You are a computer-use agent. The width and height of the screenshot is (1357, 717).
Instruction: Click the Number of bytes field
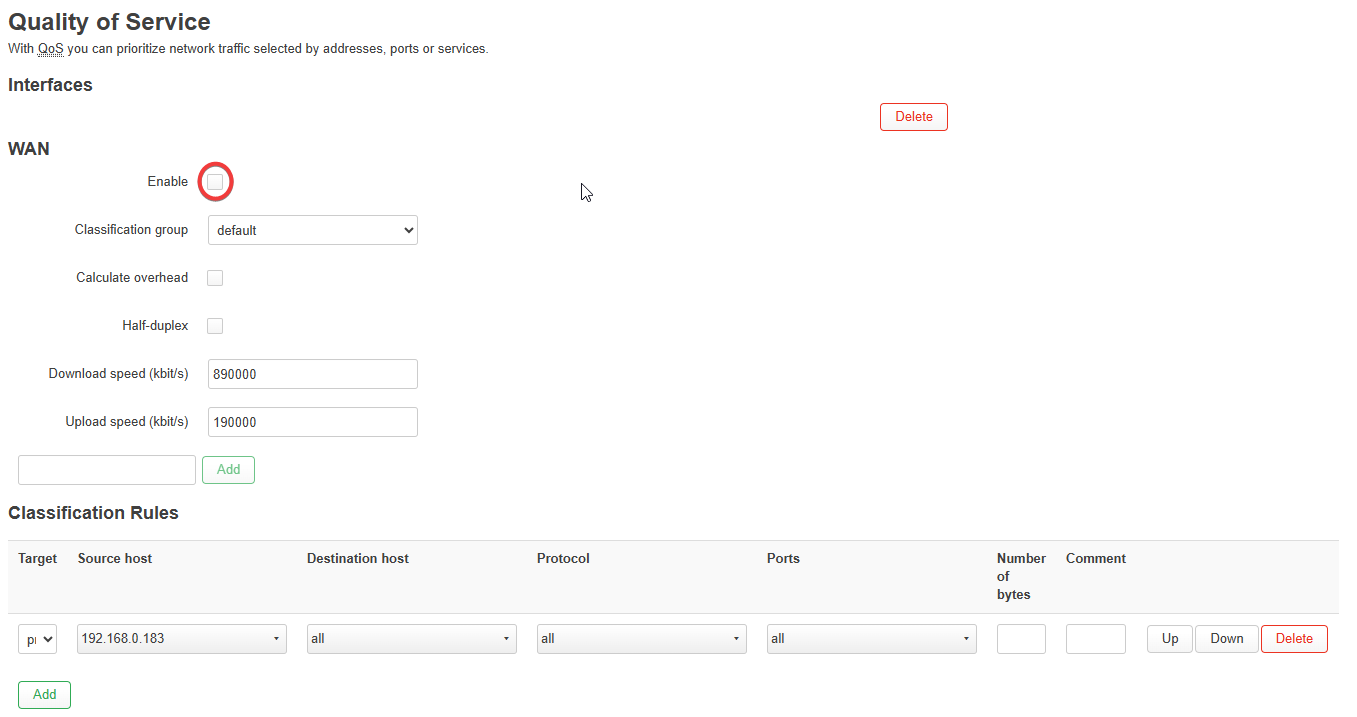point(1021,639)
